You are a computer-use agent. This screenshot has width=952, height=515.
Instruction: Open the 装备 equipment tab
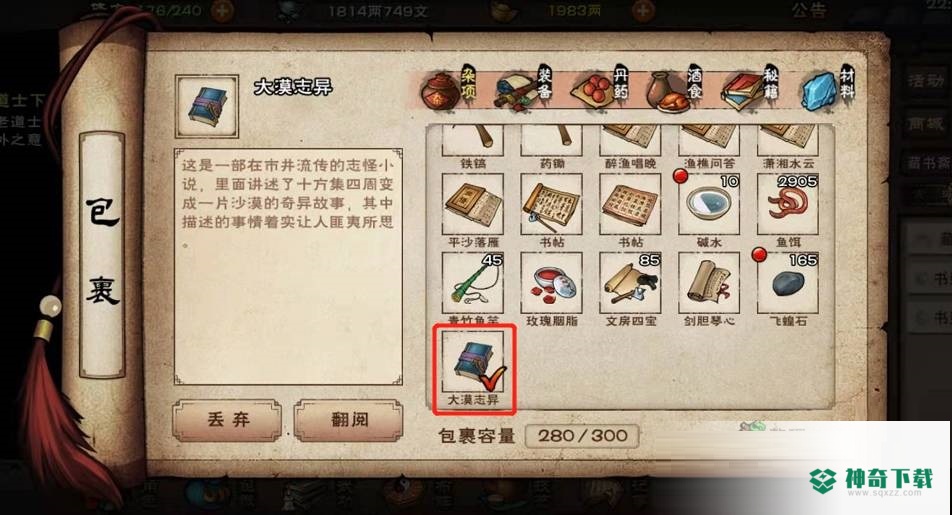524,89
